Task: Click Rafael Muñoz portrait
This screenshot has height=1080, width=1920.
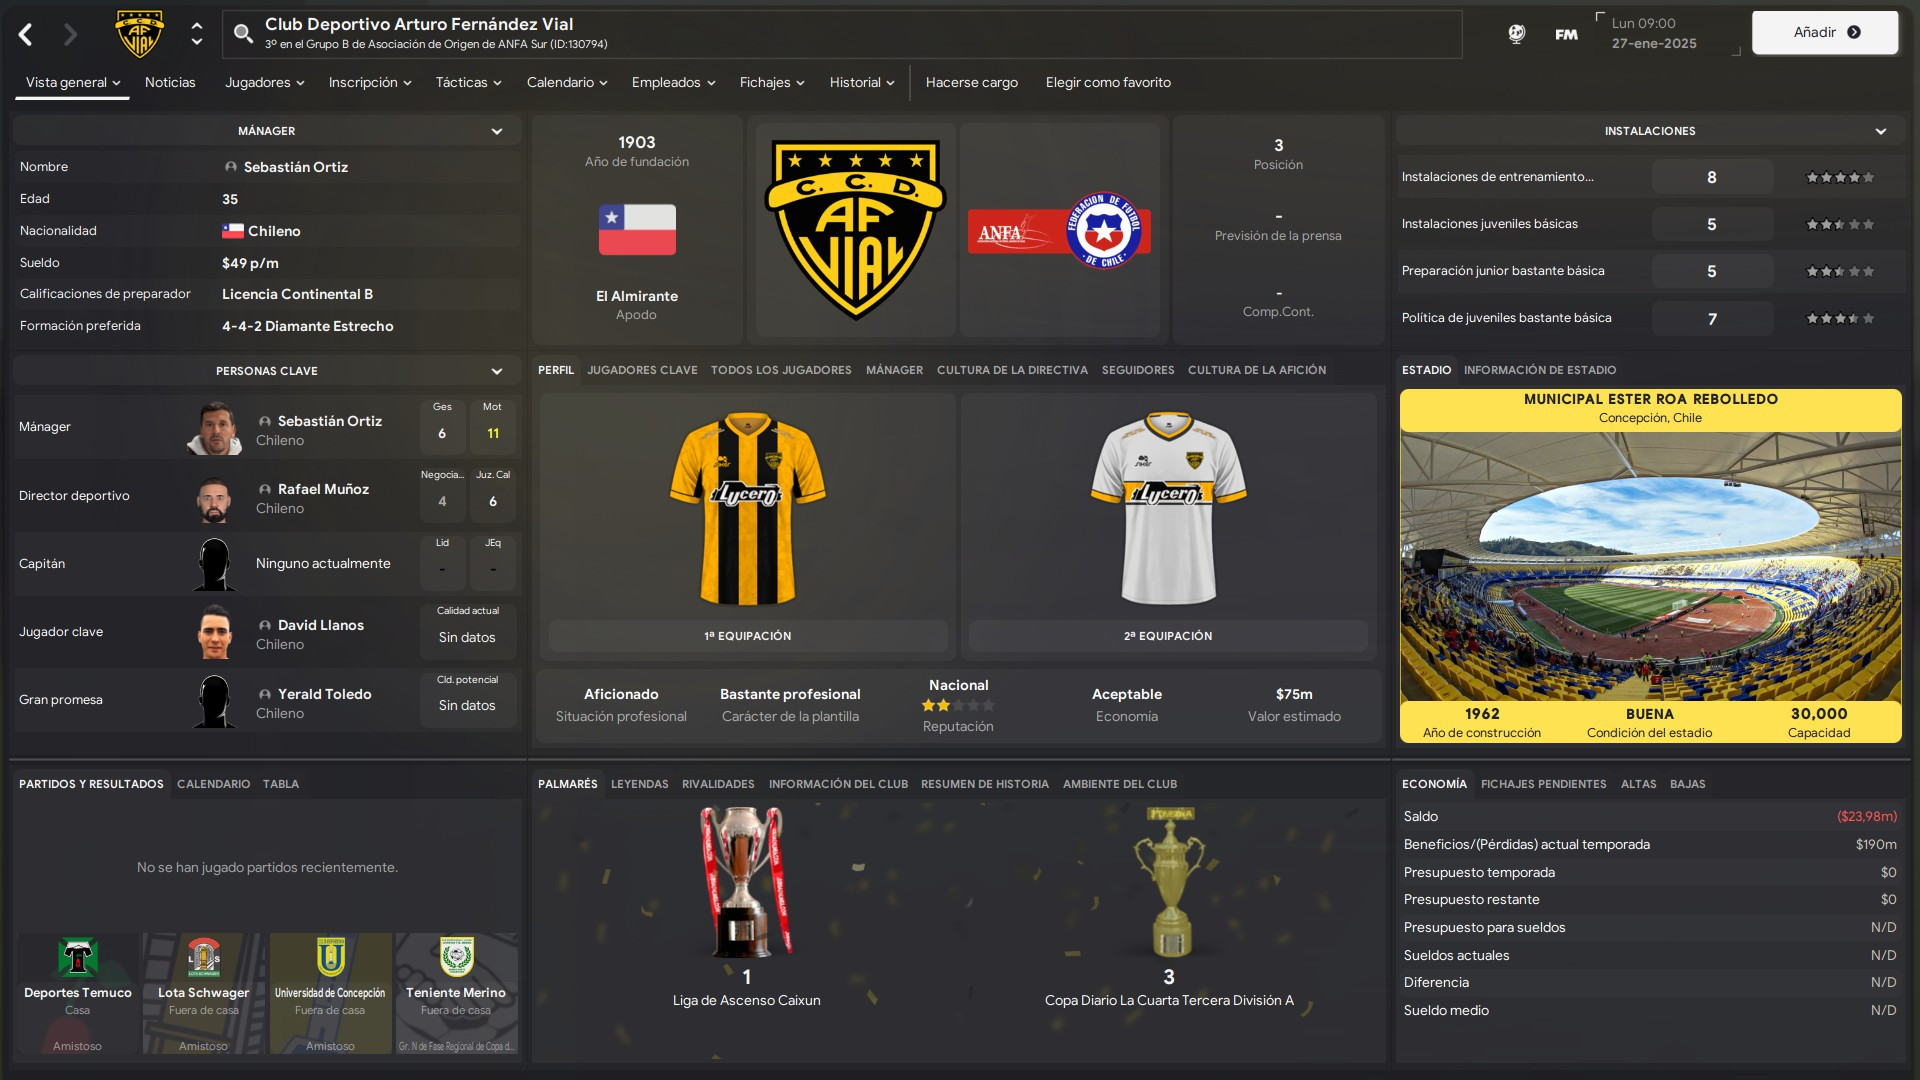Action: 214,497
